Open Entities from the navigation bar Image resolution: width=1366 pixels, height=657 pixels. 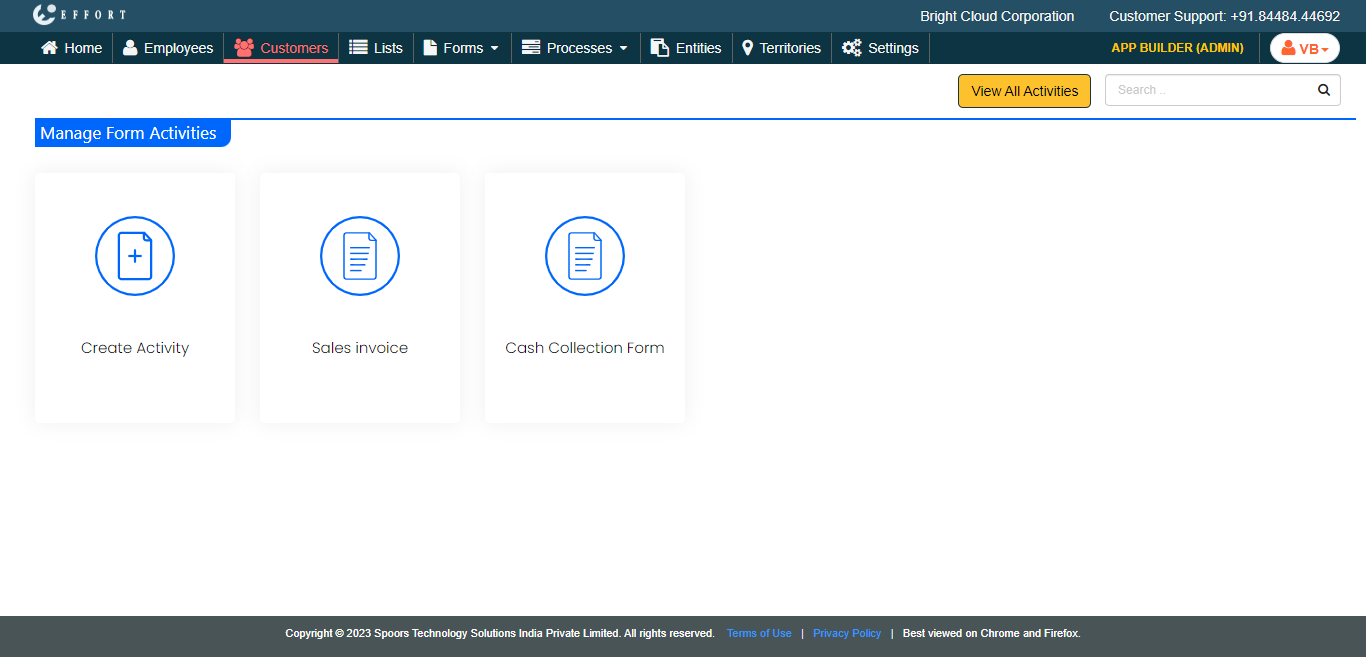686,48
